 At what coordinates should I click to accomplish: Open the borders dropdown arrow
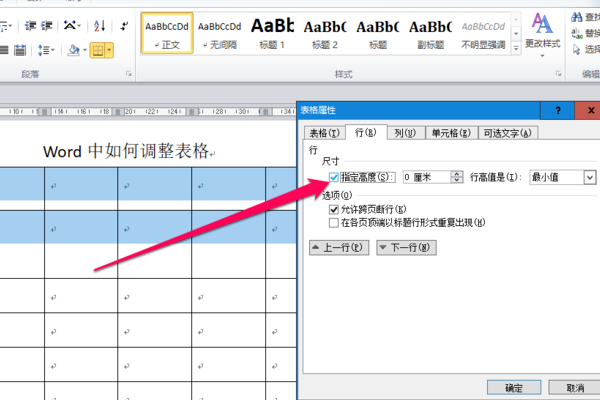(109, 50)
